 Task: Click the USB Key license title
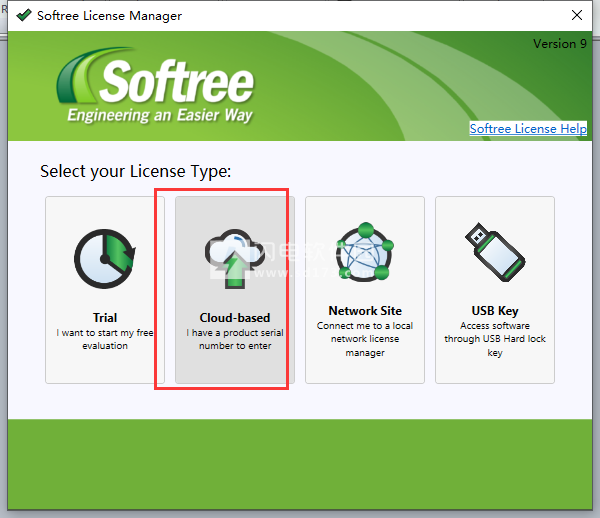pos(495,311)
